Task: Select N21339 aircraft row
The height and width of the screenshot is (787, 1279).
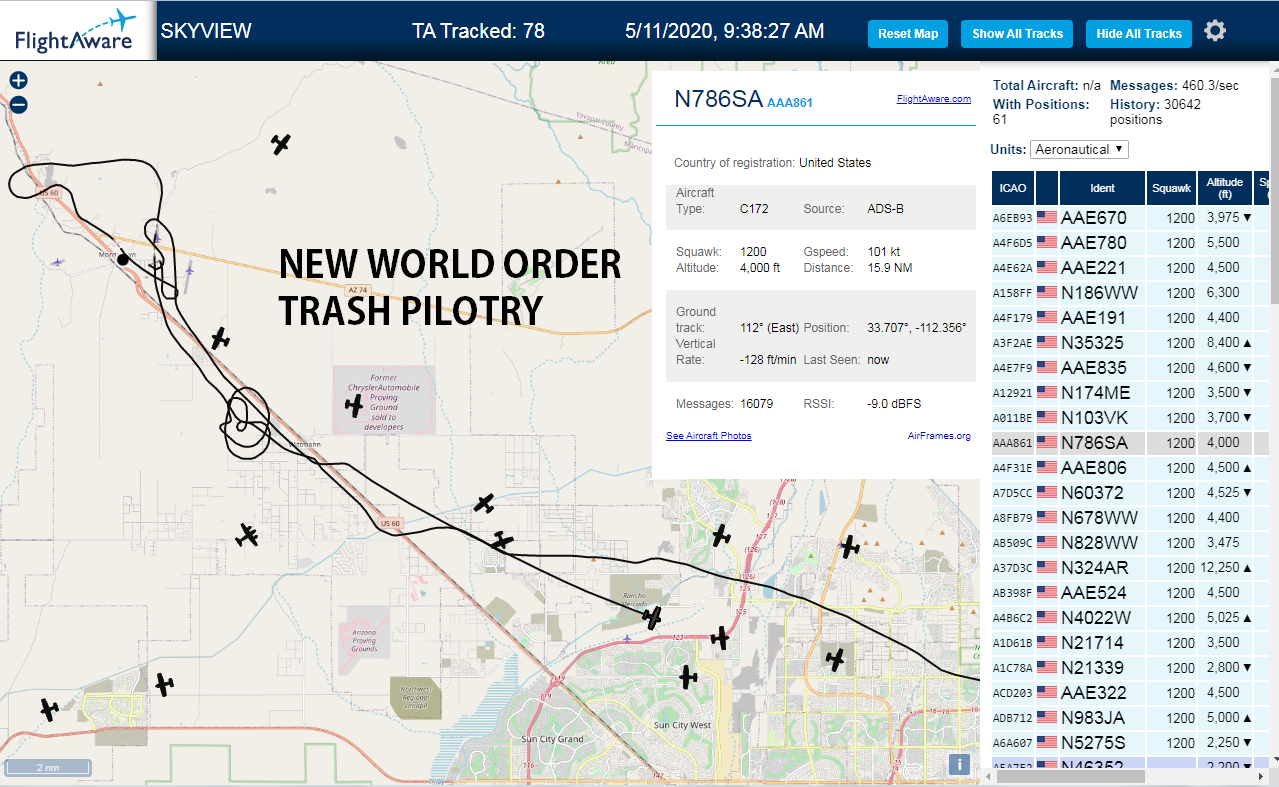Action: point(1130,667)
